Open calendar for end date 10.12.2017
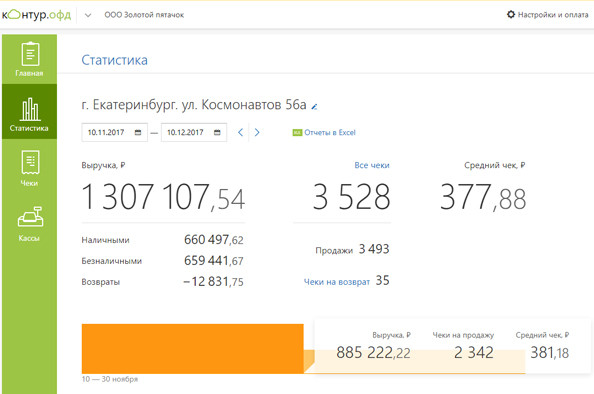 pyautogui.click(x=217, y=132)
